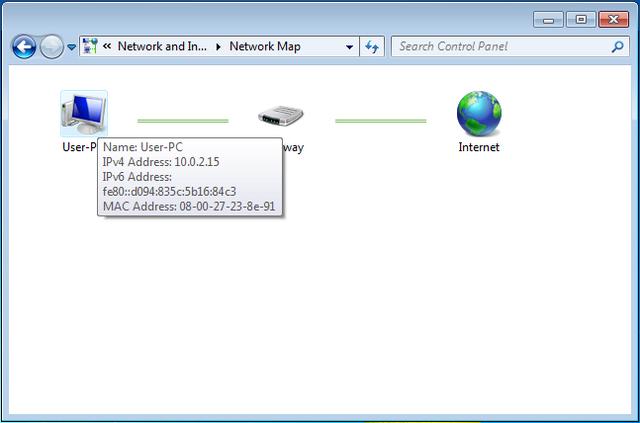Select the Network Map breadcrumb item
Image resolution: width=640 pixels, height=423 pixels.
click(x=265, y=46)
